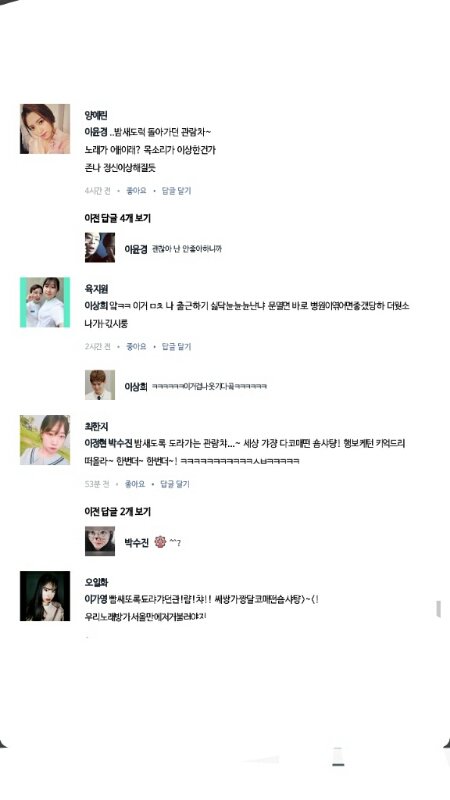This screenshot has width=450, height=800.
Task: Expand 이전 답글 2개 보기
Action: pyautogui.click(x=117, y=512)
